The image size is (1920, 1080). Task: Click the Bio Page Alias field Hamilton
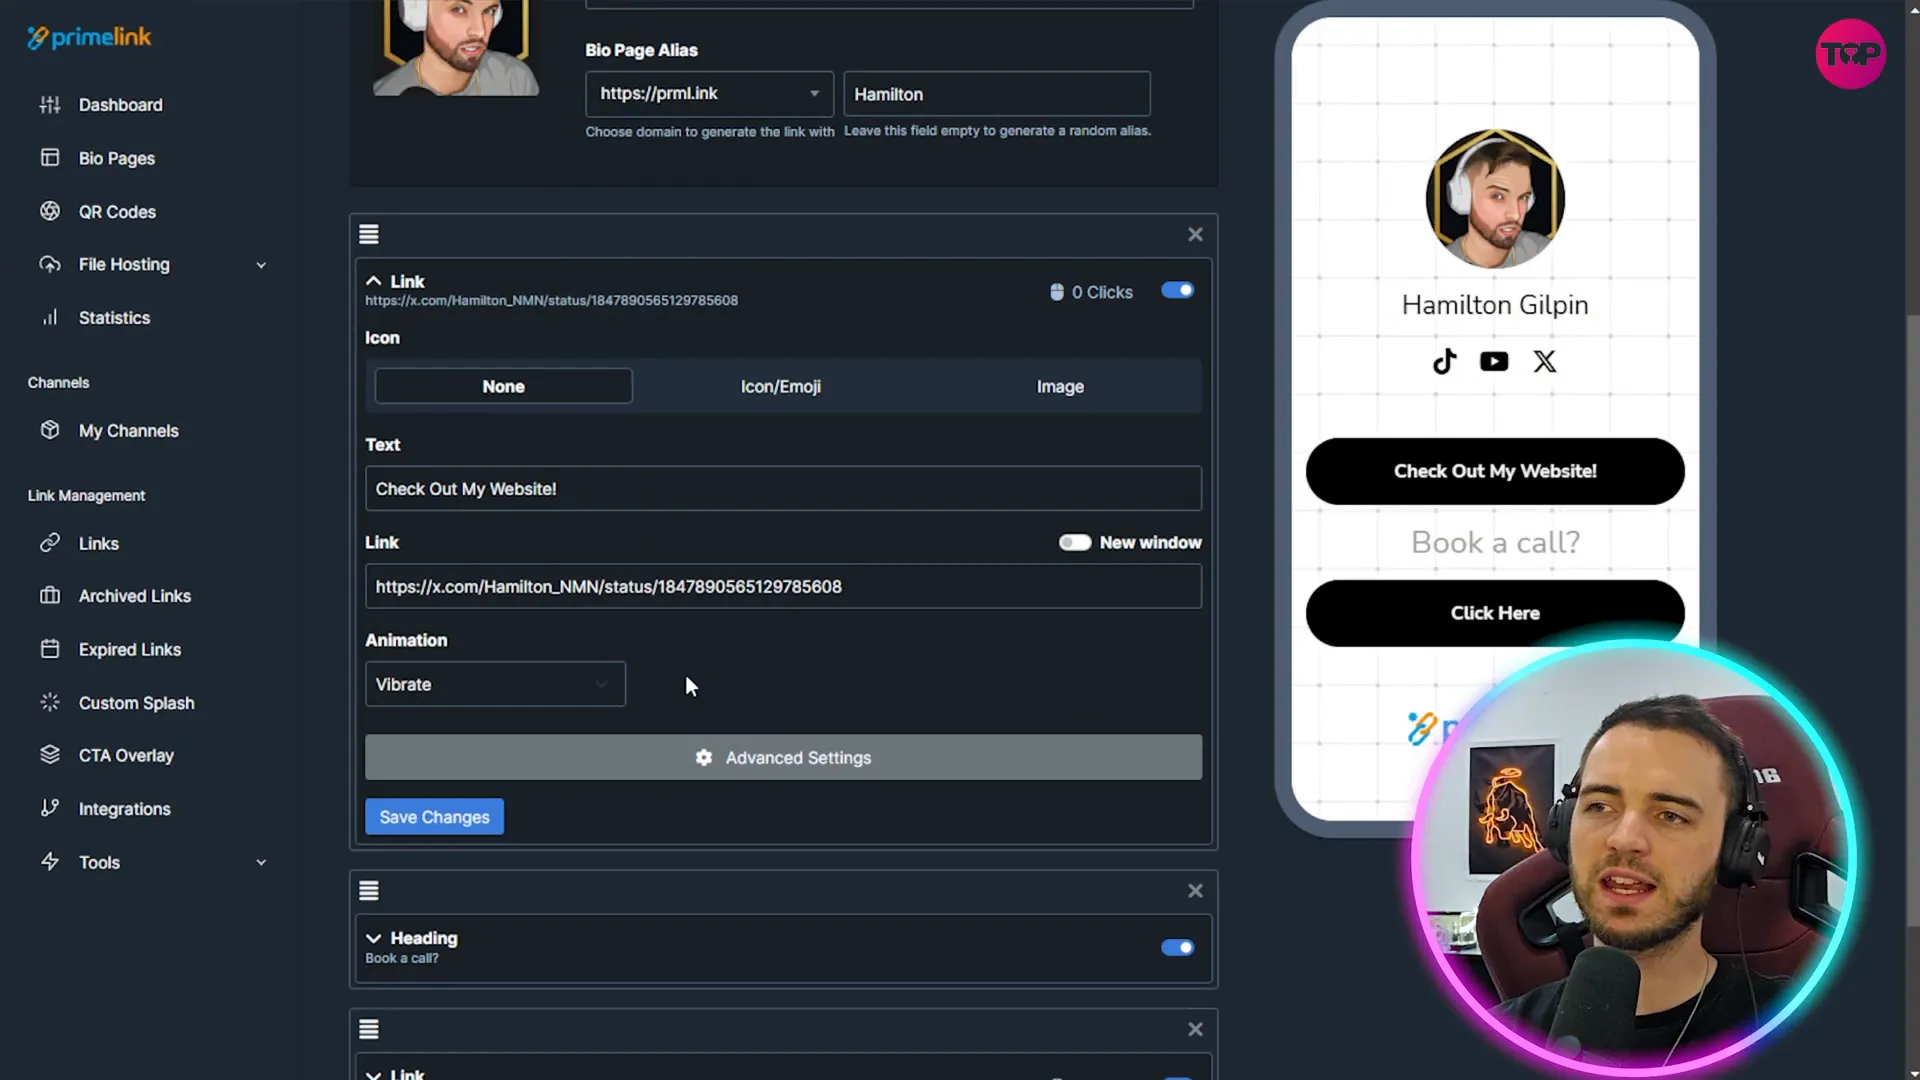pos(997,94)
